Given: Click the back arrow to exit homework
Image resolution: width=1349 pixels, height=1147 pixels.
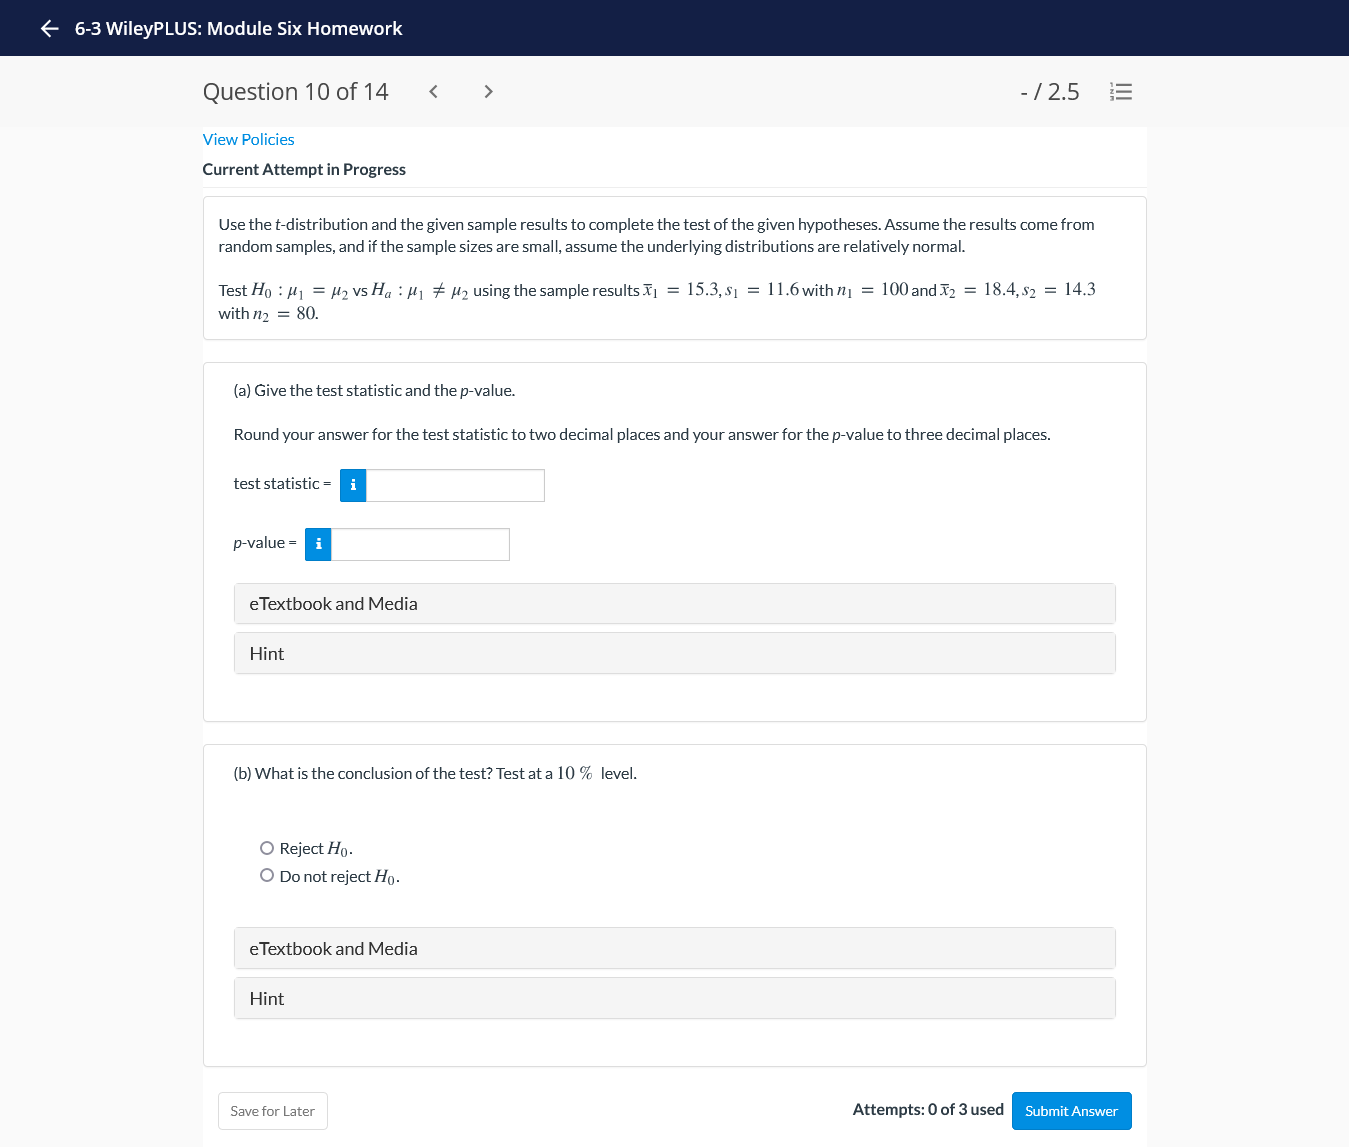Looking at the screenshot, I should pyautogui.click(x=48, y=28).
